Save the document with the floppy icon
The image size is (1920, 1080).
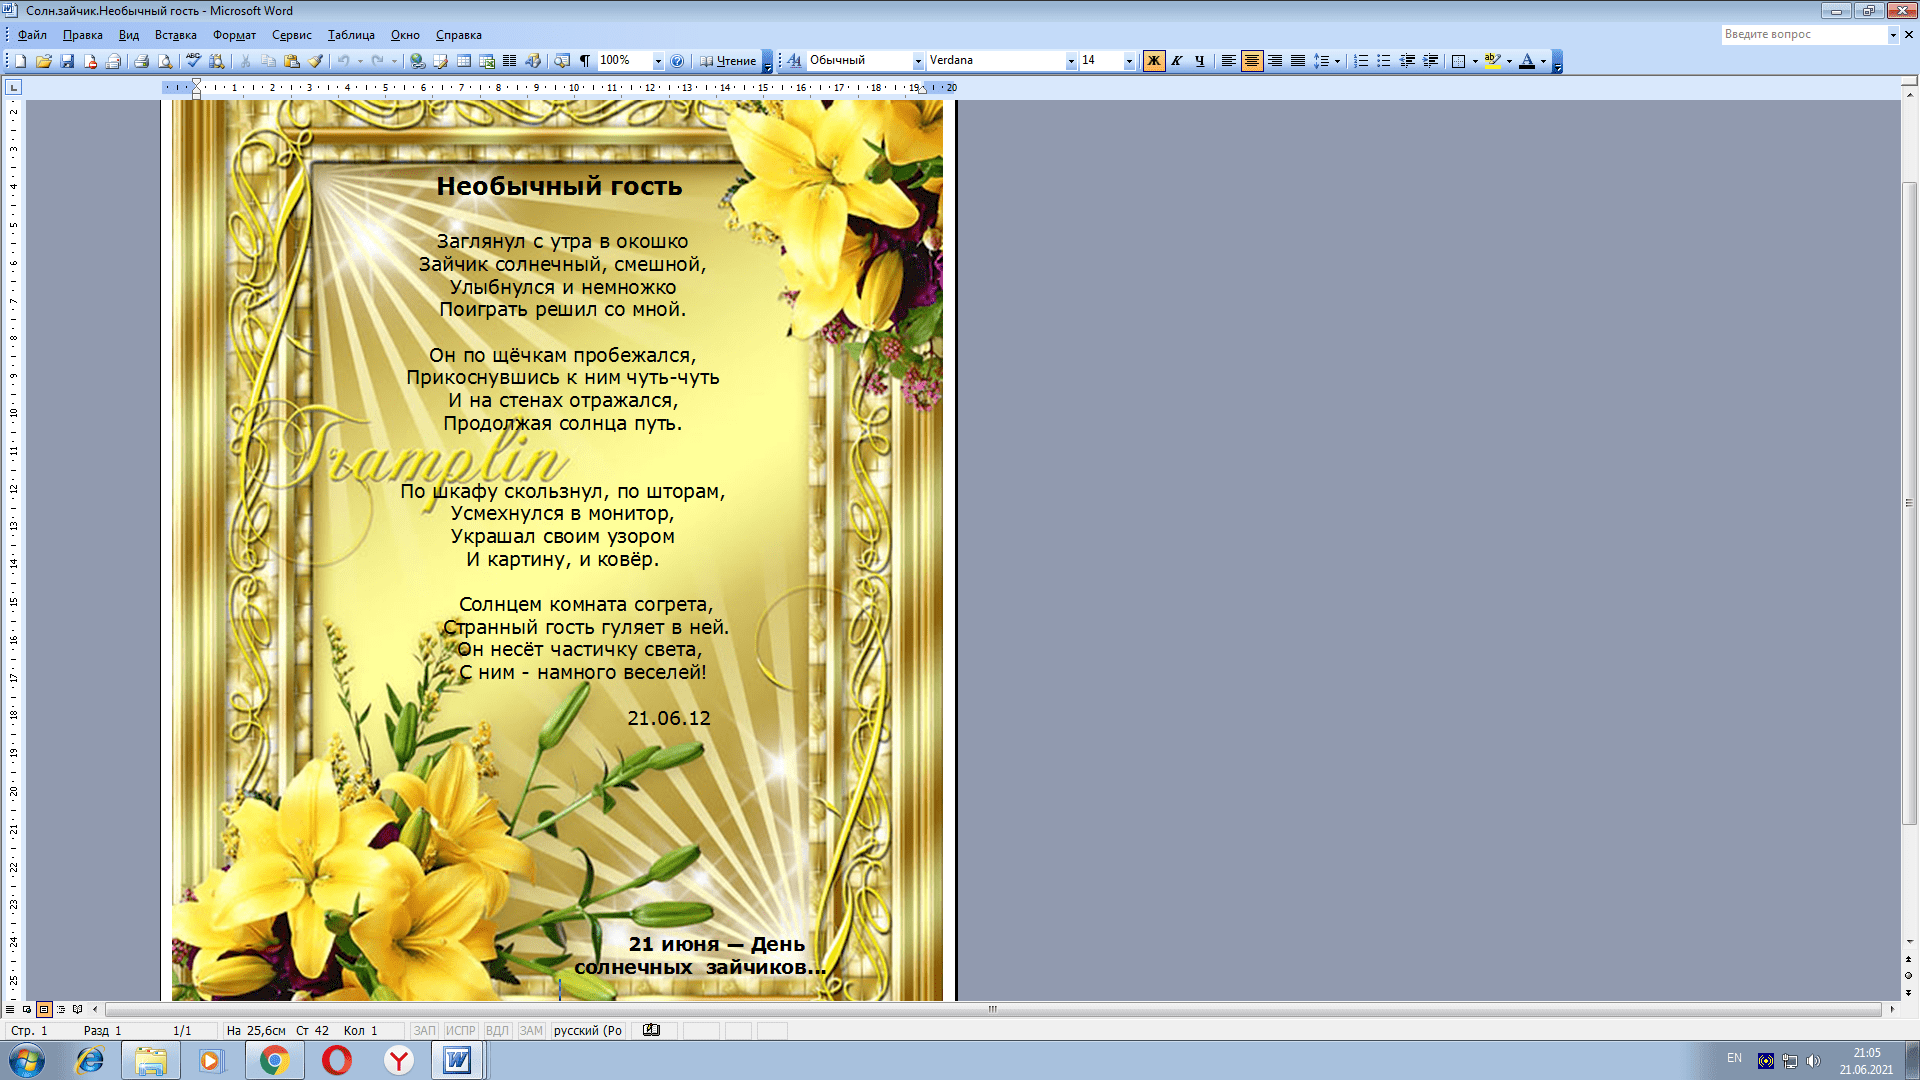pyautogui.click(x=67, y=61)
